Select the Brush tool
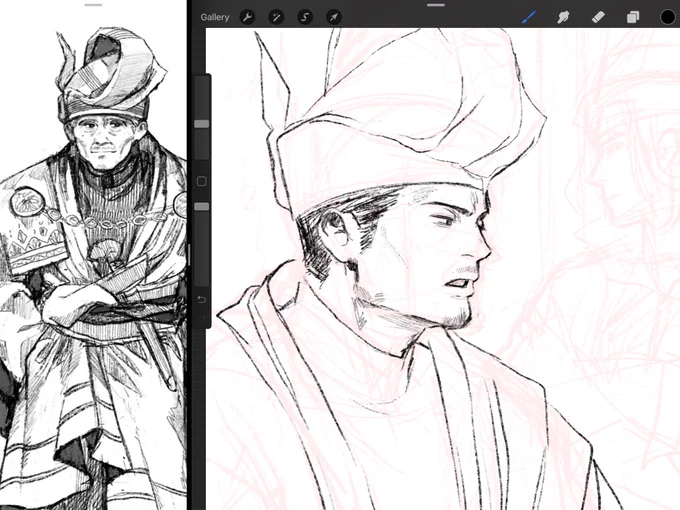 (x=529, y=17)
